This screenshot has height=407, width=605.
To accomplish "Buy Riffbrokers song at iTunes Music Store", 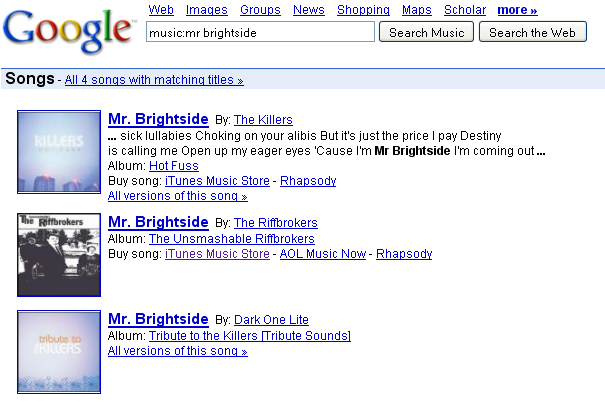I will [x=217, y=254].
